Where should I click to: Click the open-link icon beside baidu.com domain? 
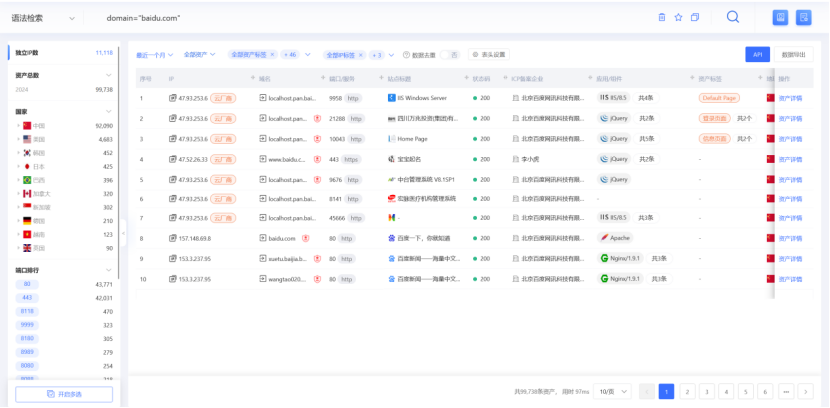[263, 238]
